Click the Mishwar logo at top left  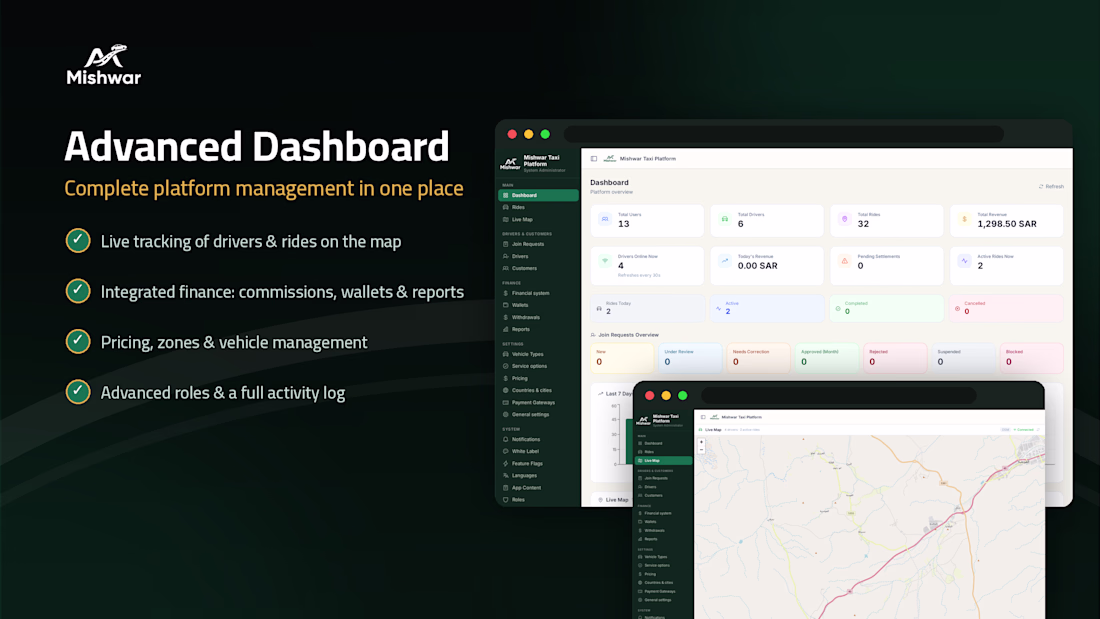click(104, 65)
